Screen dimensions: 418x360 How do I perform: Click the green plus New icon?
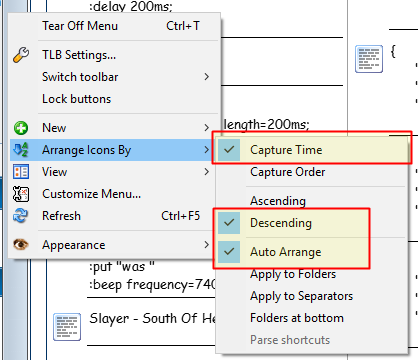click(21, 128)
